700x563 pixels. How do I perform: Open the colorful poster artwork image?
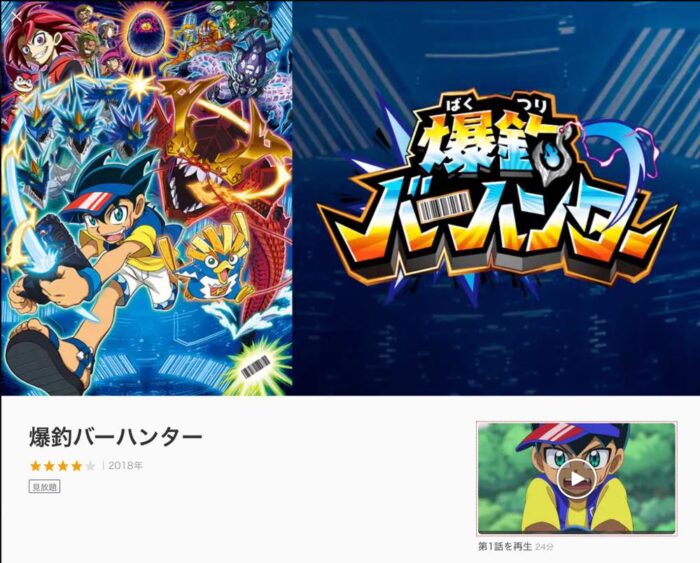[146, 198]
